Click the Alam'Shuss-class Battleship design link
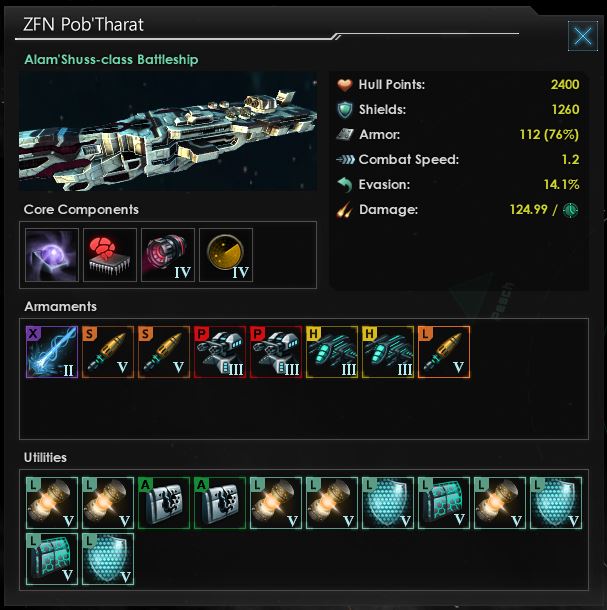The height and width of the screenshot is (610, 607). (111, 60)
